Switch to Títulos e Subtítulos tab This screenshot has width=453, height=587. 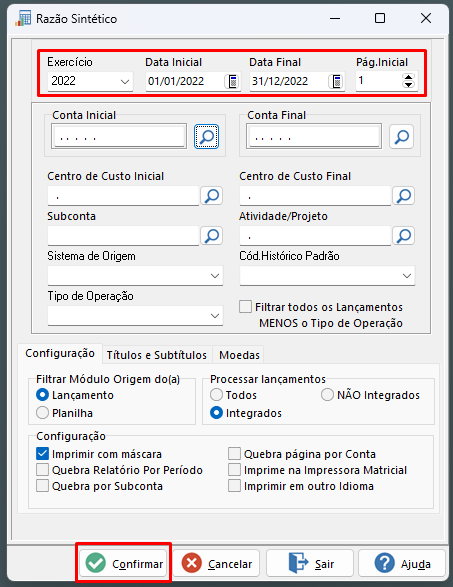point(157,355)
